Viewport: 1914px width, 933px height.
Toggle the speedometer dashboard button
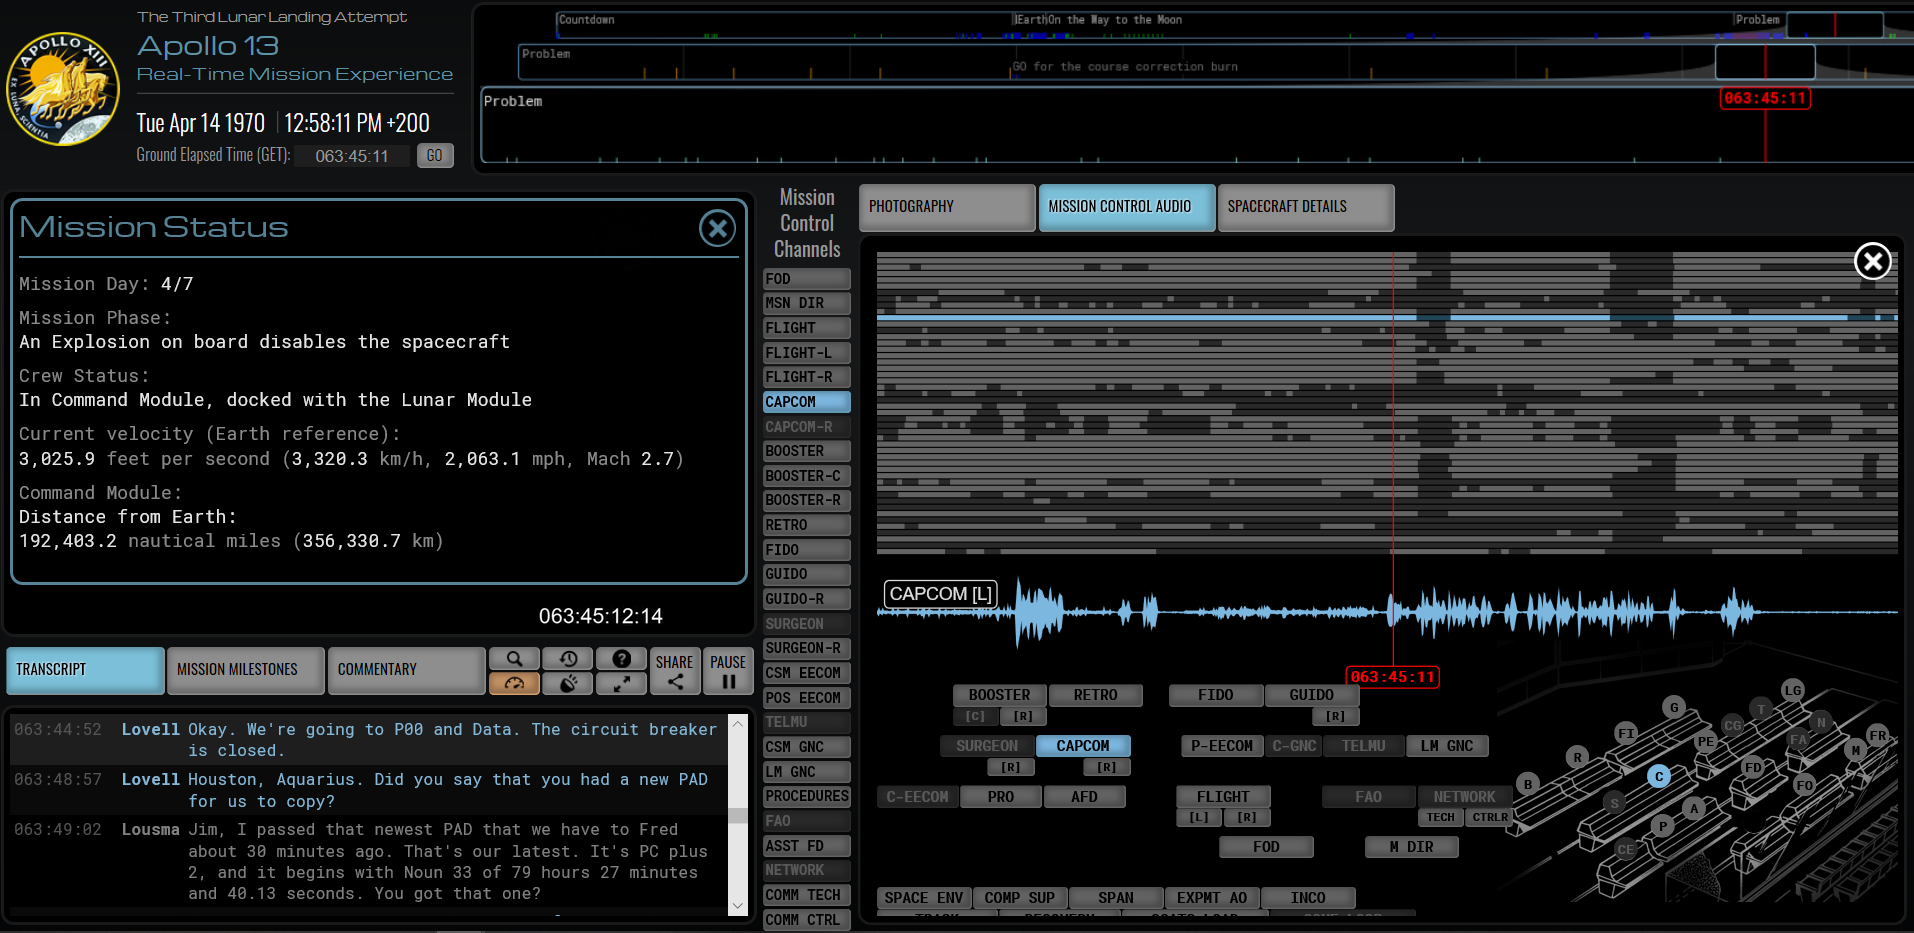514,683
